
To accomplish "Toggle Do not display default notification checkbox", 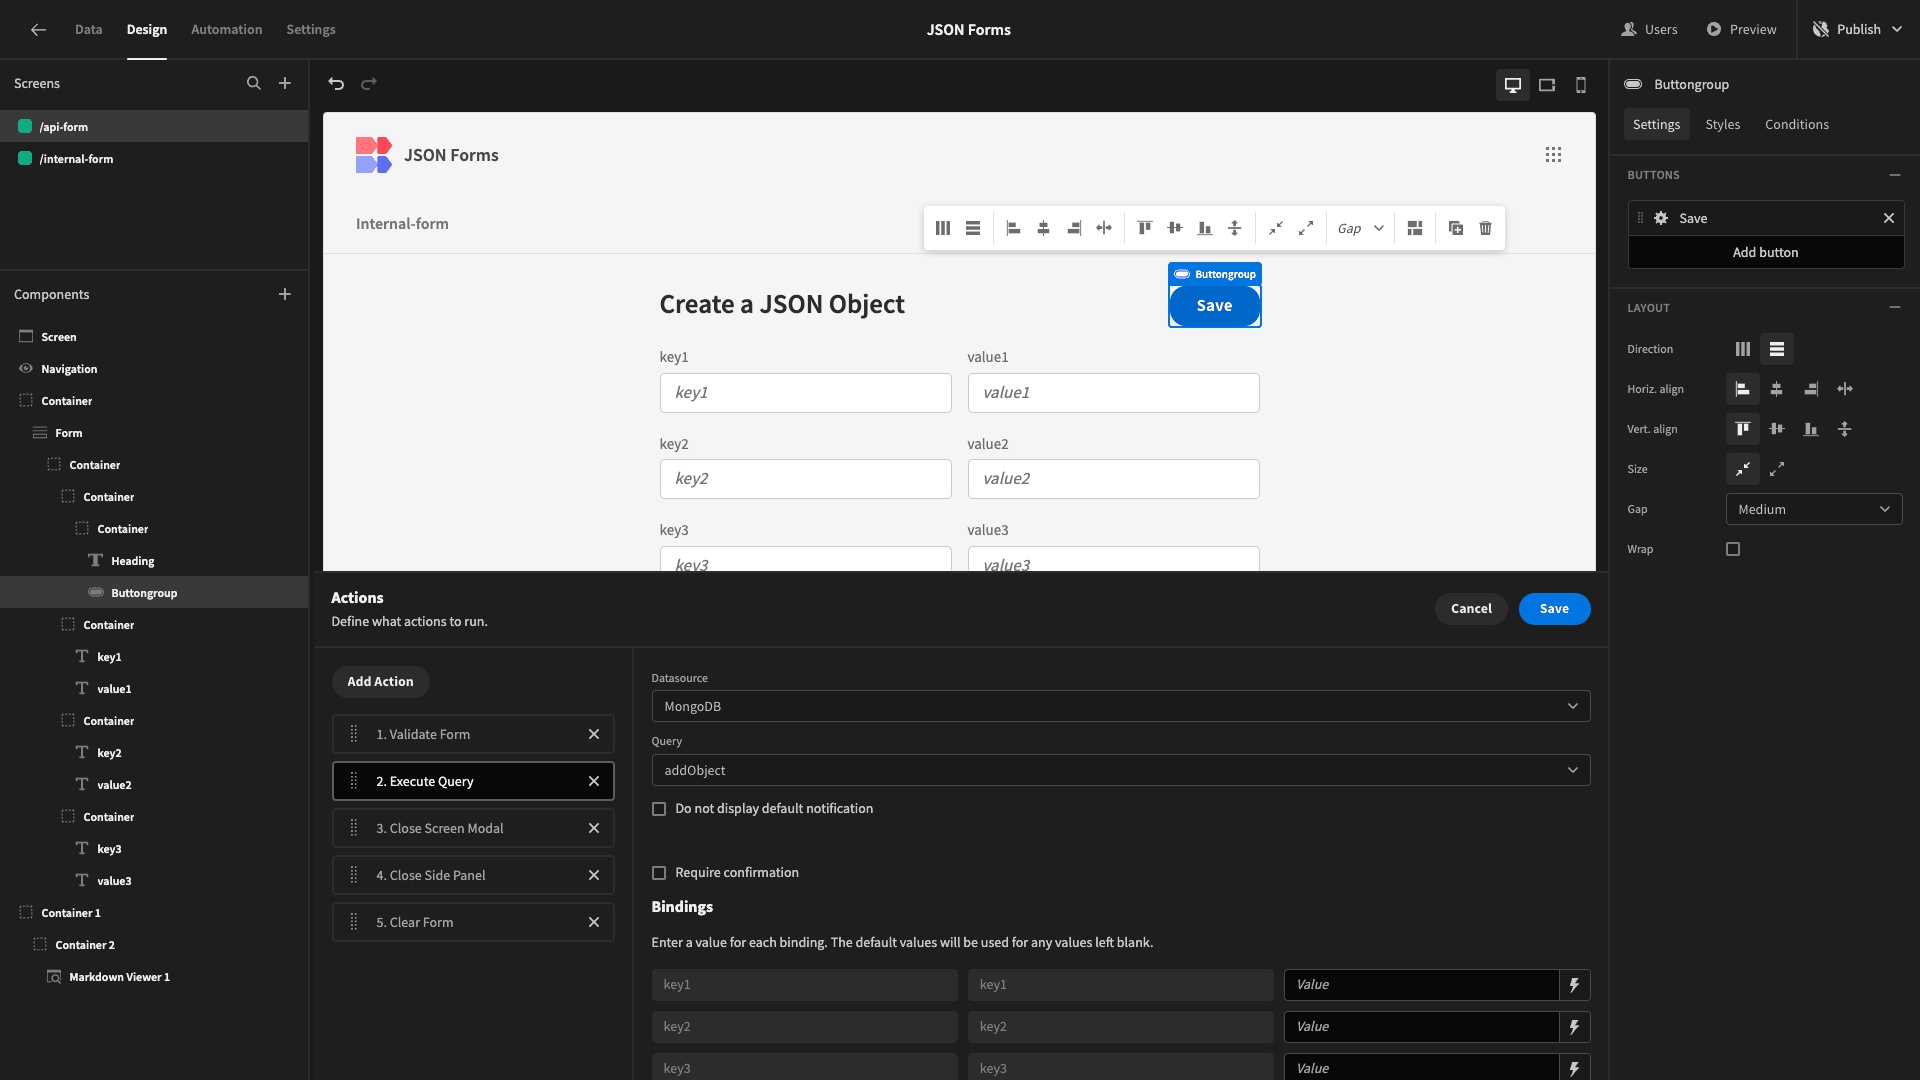I will [659, 808].
